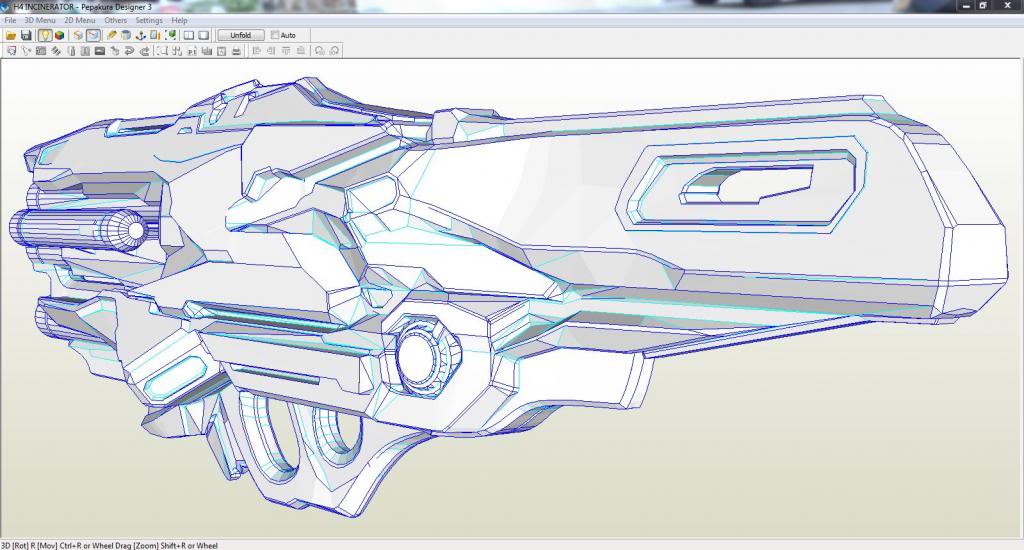Click the two-panel gray icon in second row
Image resolution: width=1024 pixels, height=550 pixels.
85,51
